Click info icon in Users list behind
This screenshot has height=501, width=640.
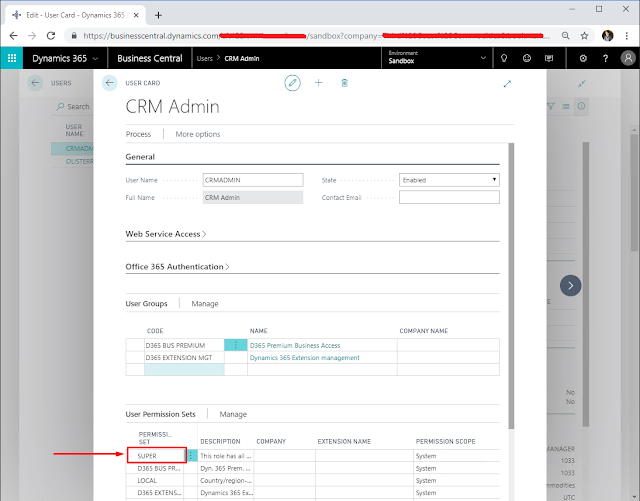(581, 106)
